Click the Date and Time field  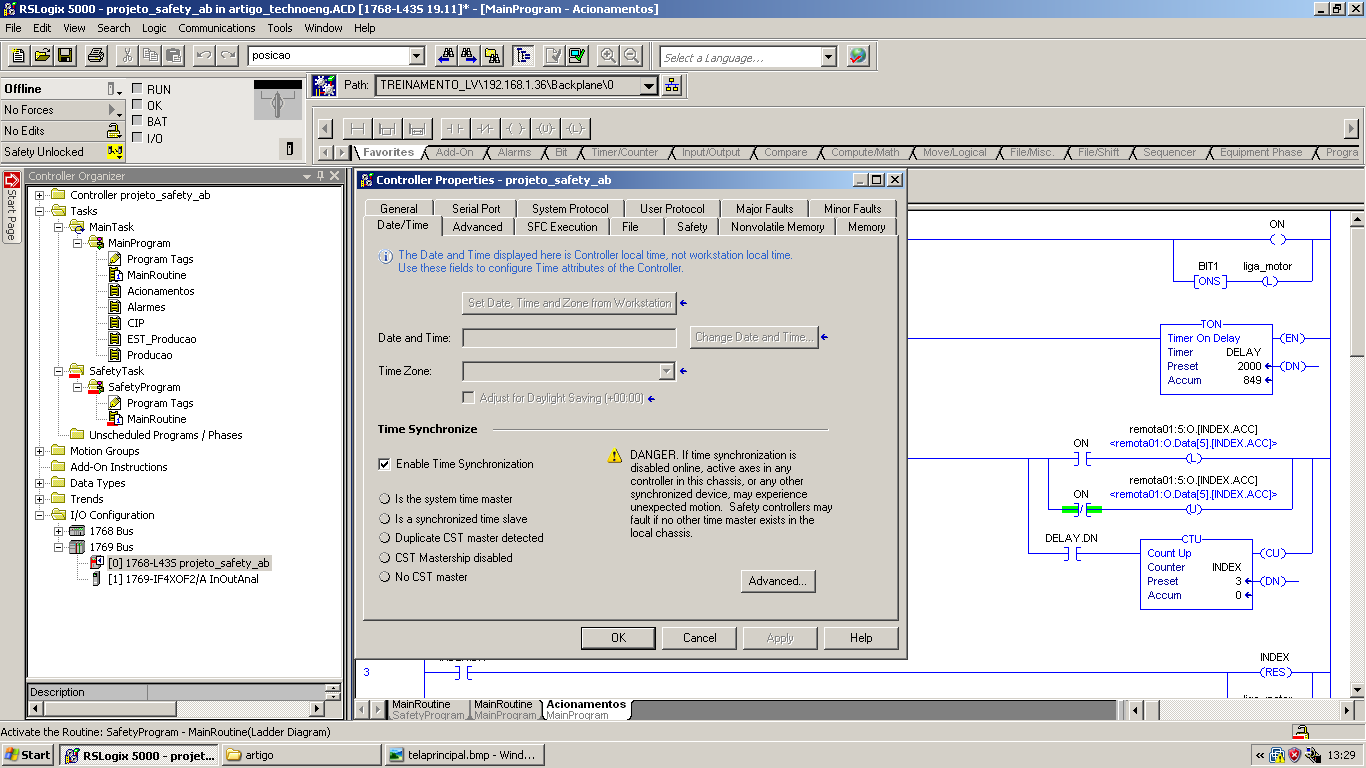pos(569,338)
